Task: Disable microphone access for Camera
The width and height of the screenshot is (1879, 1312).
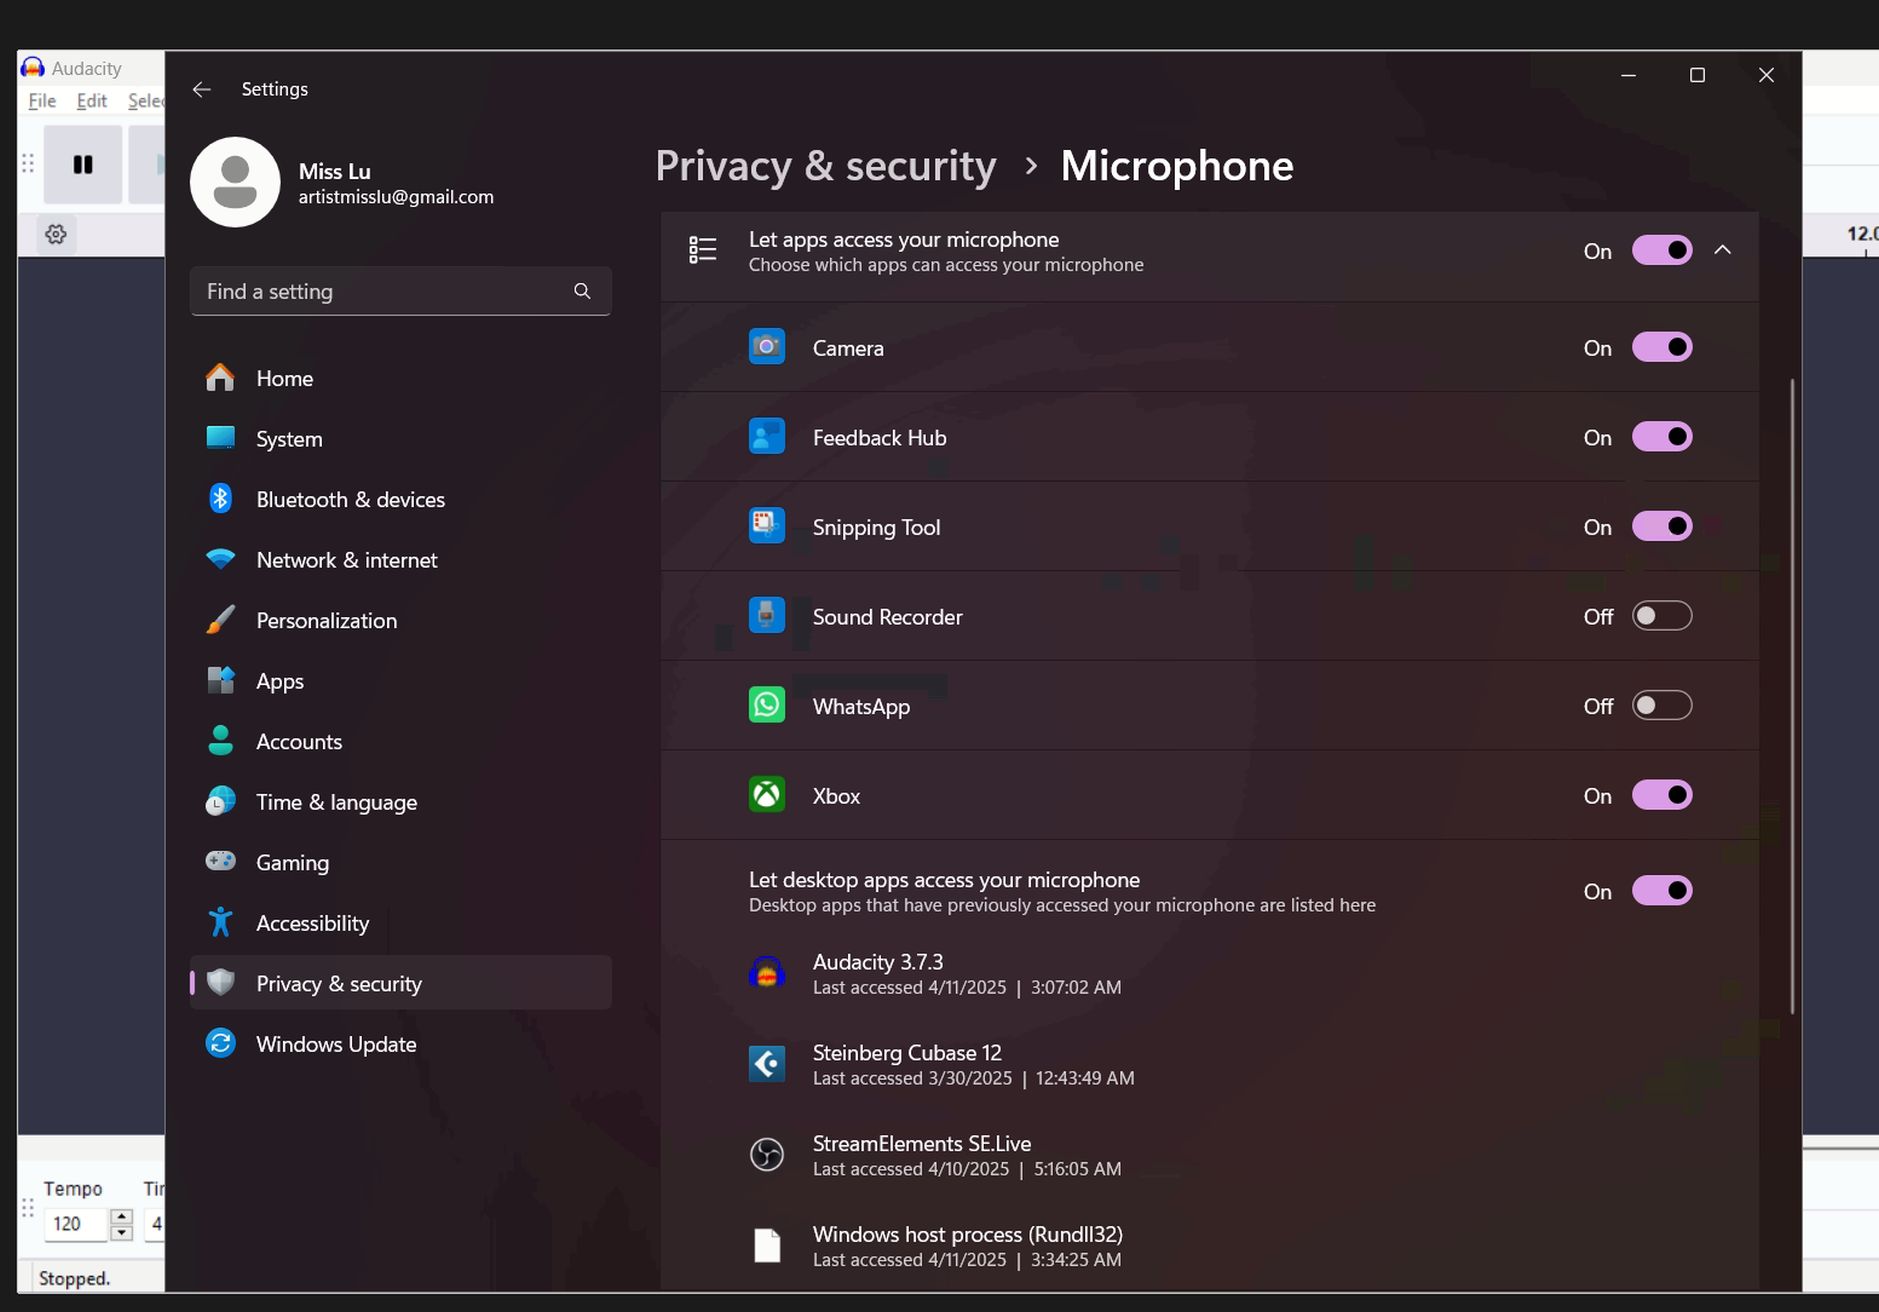Action: (x=1662, y=347)
